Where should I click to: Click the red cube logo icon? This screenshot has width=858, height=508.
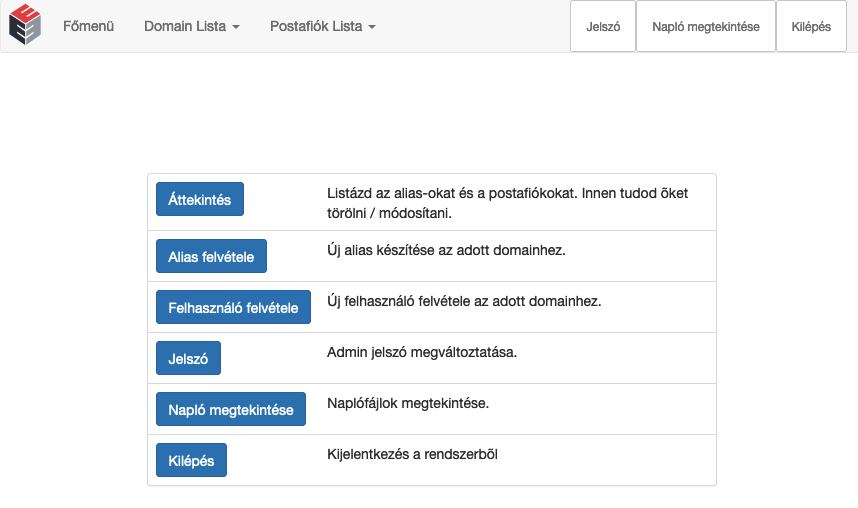click(25, 24)
